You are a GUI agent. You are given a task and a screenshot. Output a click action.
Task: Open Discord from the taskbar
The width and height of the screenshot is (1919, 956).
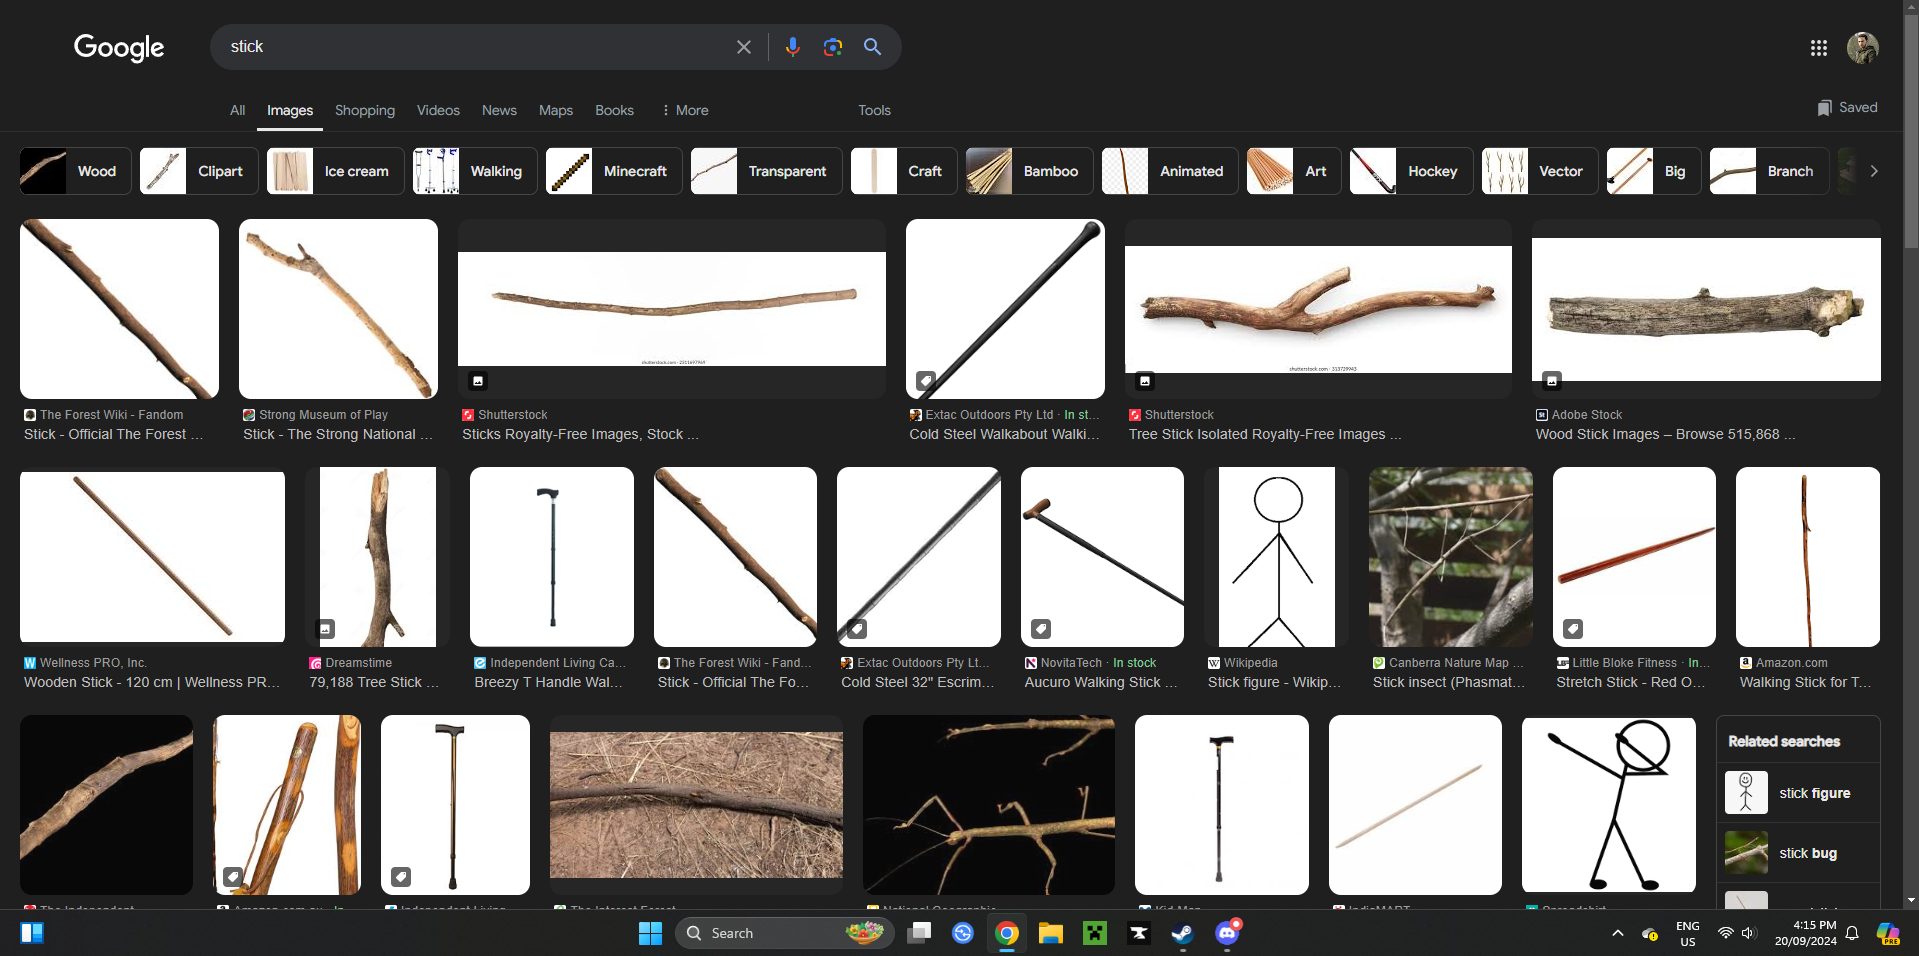coord(1226,933)
